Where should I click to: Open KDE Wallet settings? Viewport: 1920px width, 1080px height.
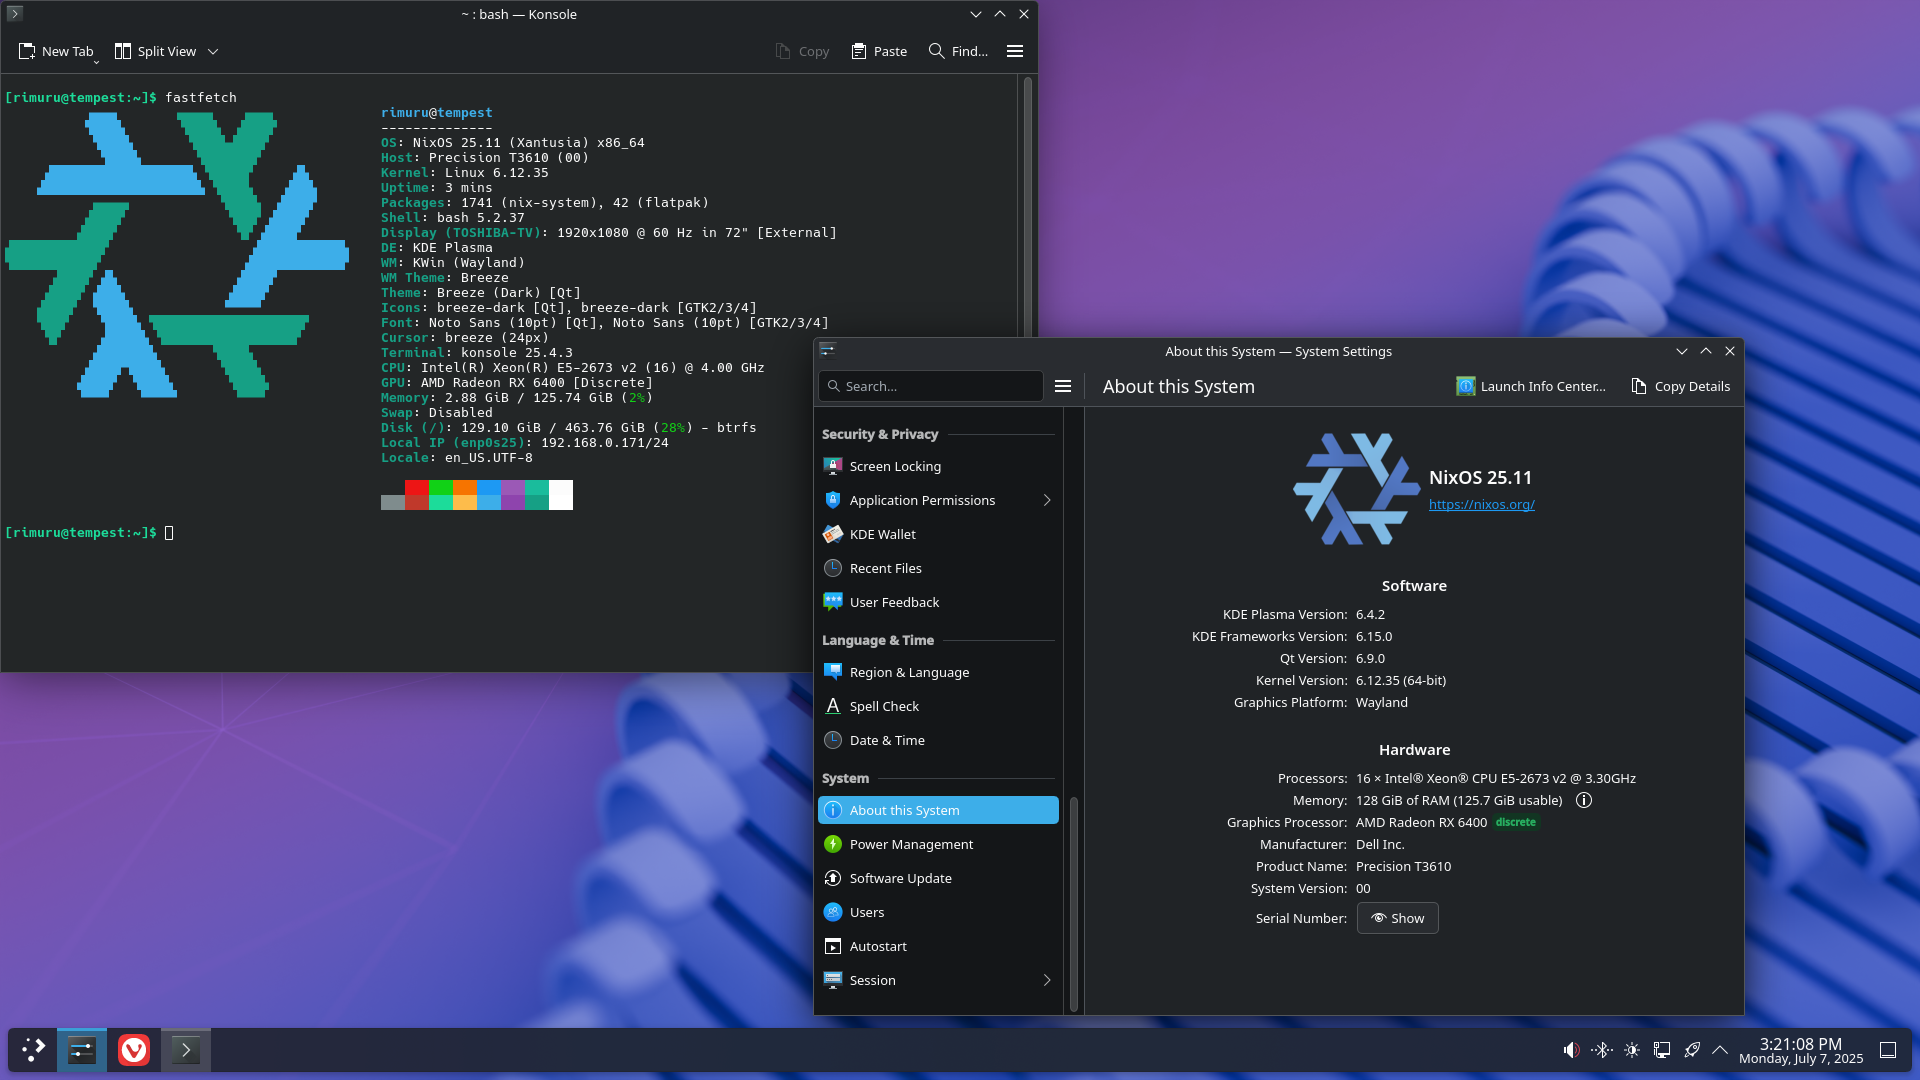pos(938,534)
